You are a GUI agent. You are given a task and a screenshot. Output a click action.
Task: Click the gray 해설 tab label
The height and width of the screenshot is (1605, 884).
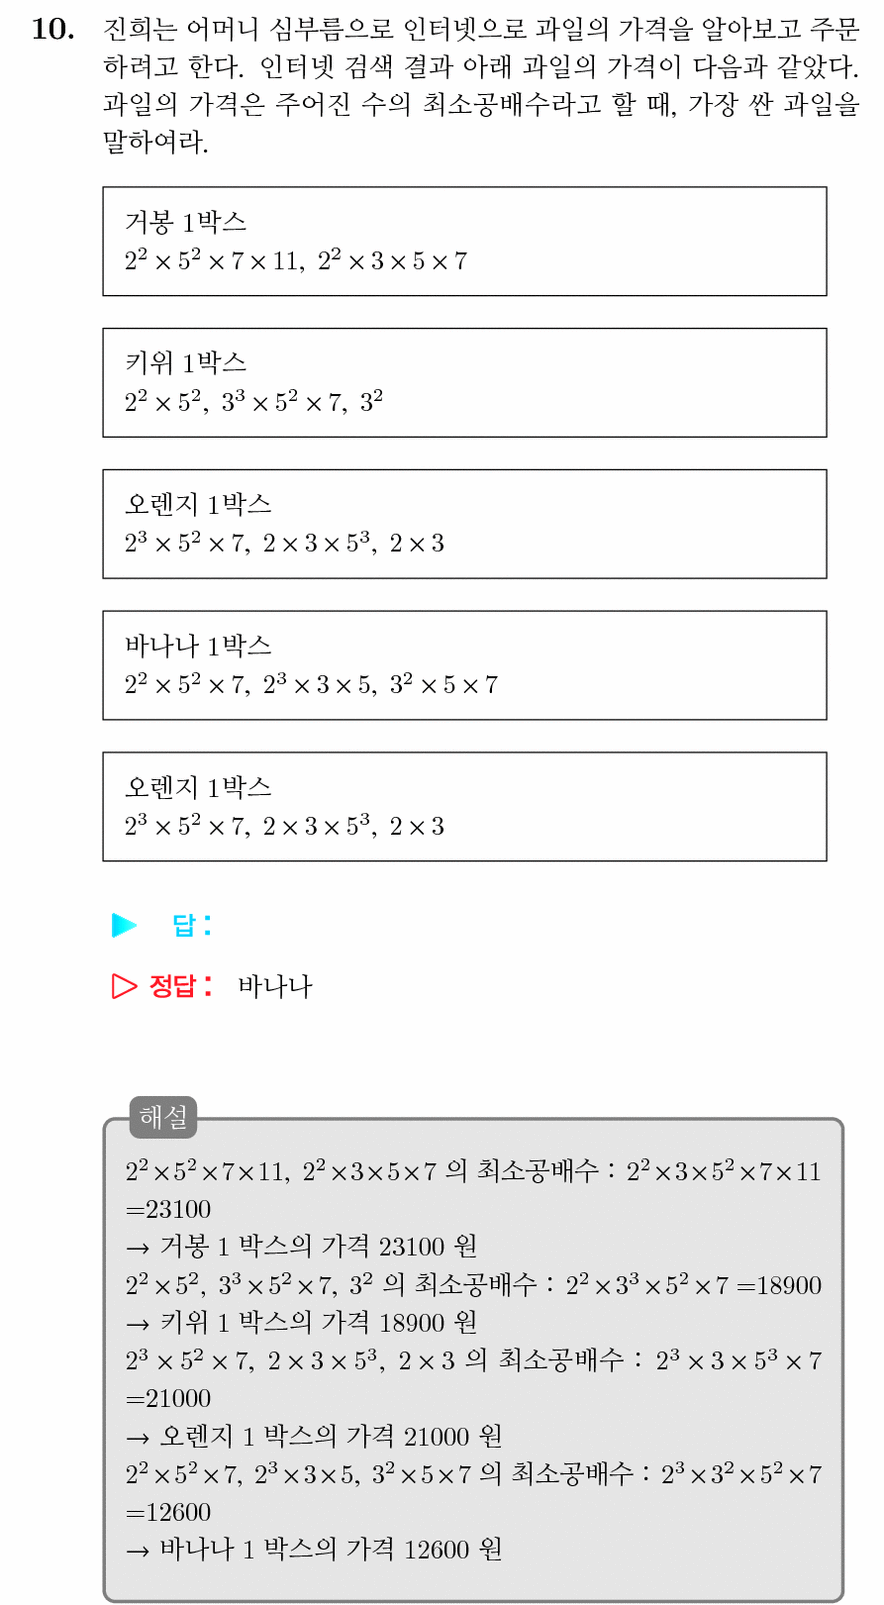tap(163, 1117)
